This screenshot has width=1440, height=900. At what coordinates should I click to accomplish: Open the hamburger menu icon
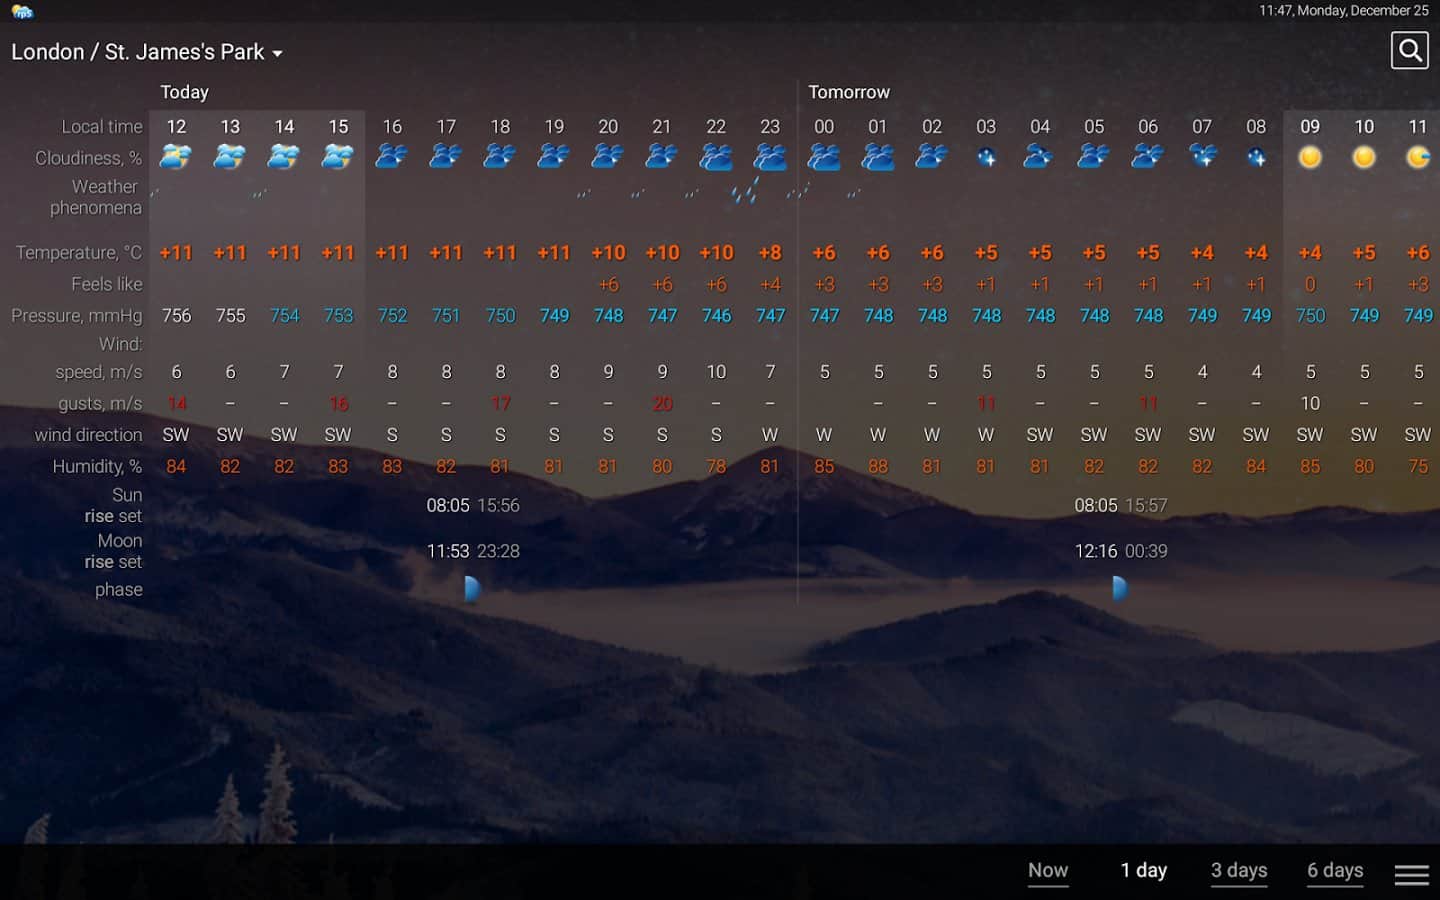[1411, 874]
